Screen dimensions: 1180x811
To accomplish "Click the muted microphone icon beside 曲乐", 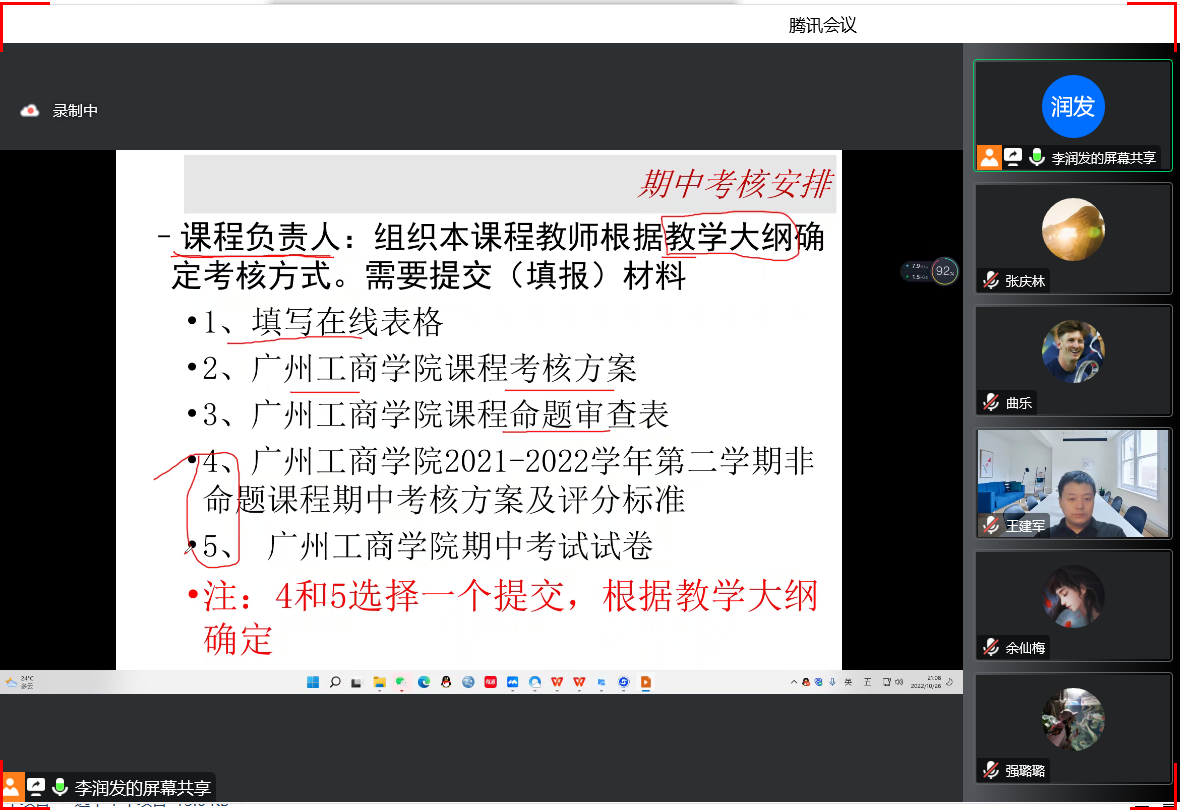I will [990, 403].
